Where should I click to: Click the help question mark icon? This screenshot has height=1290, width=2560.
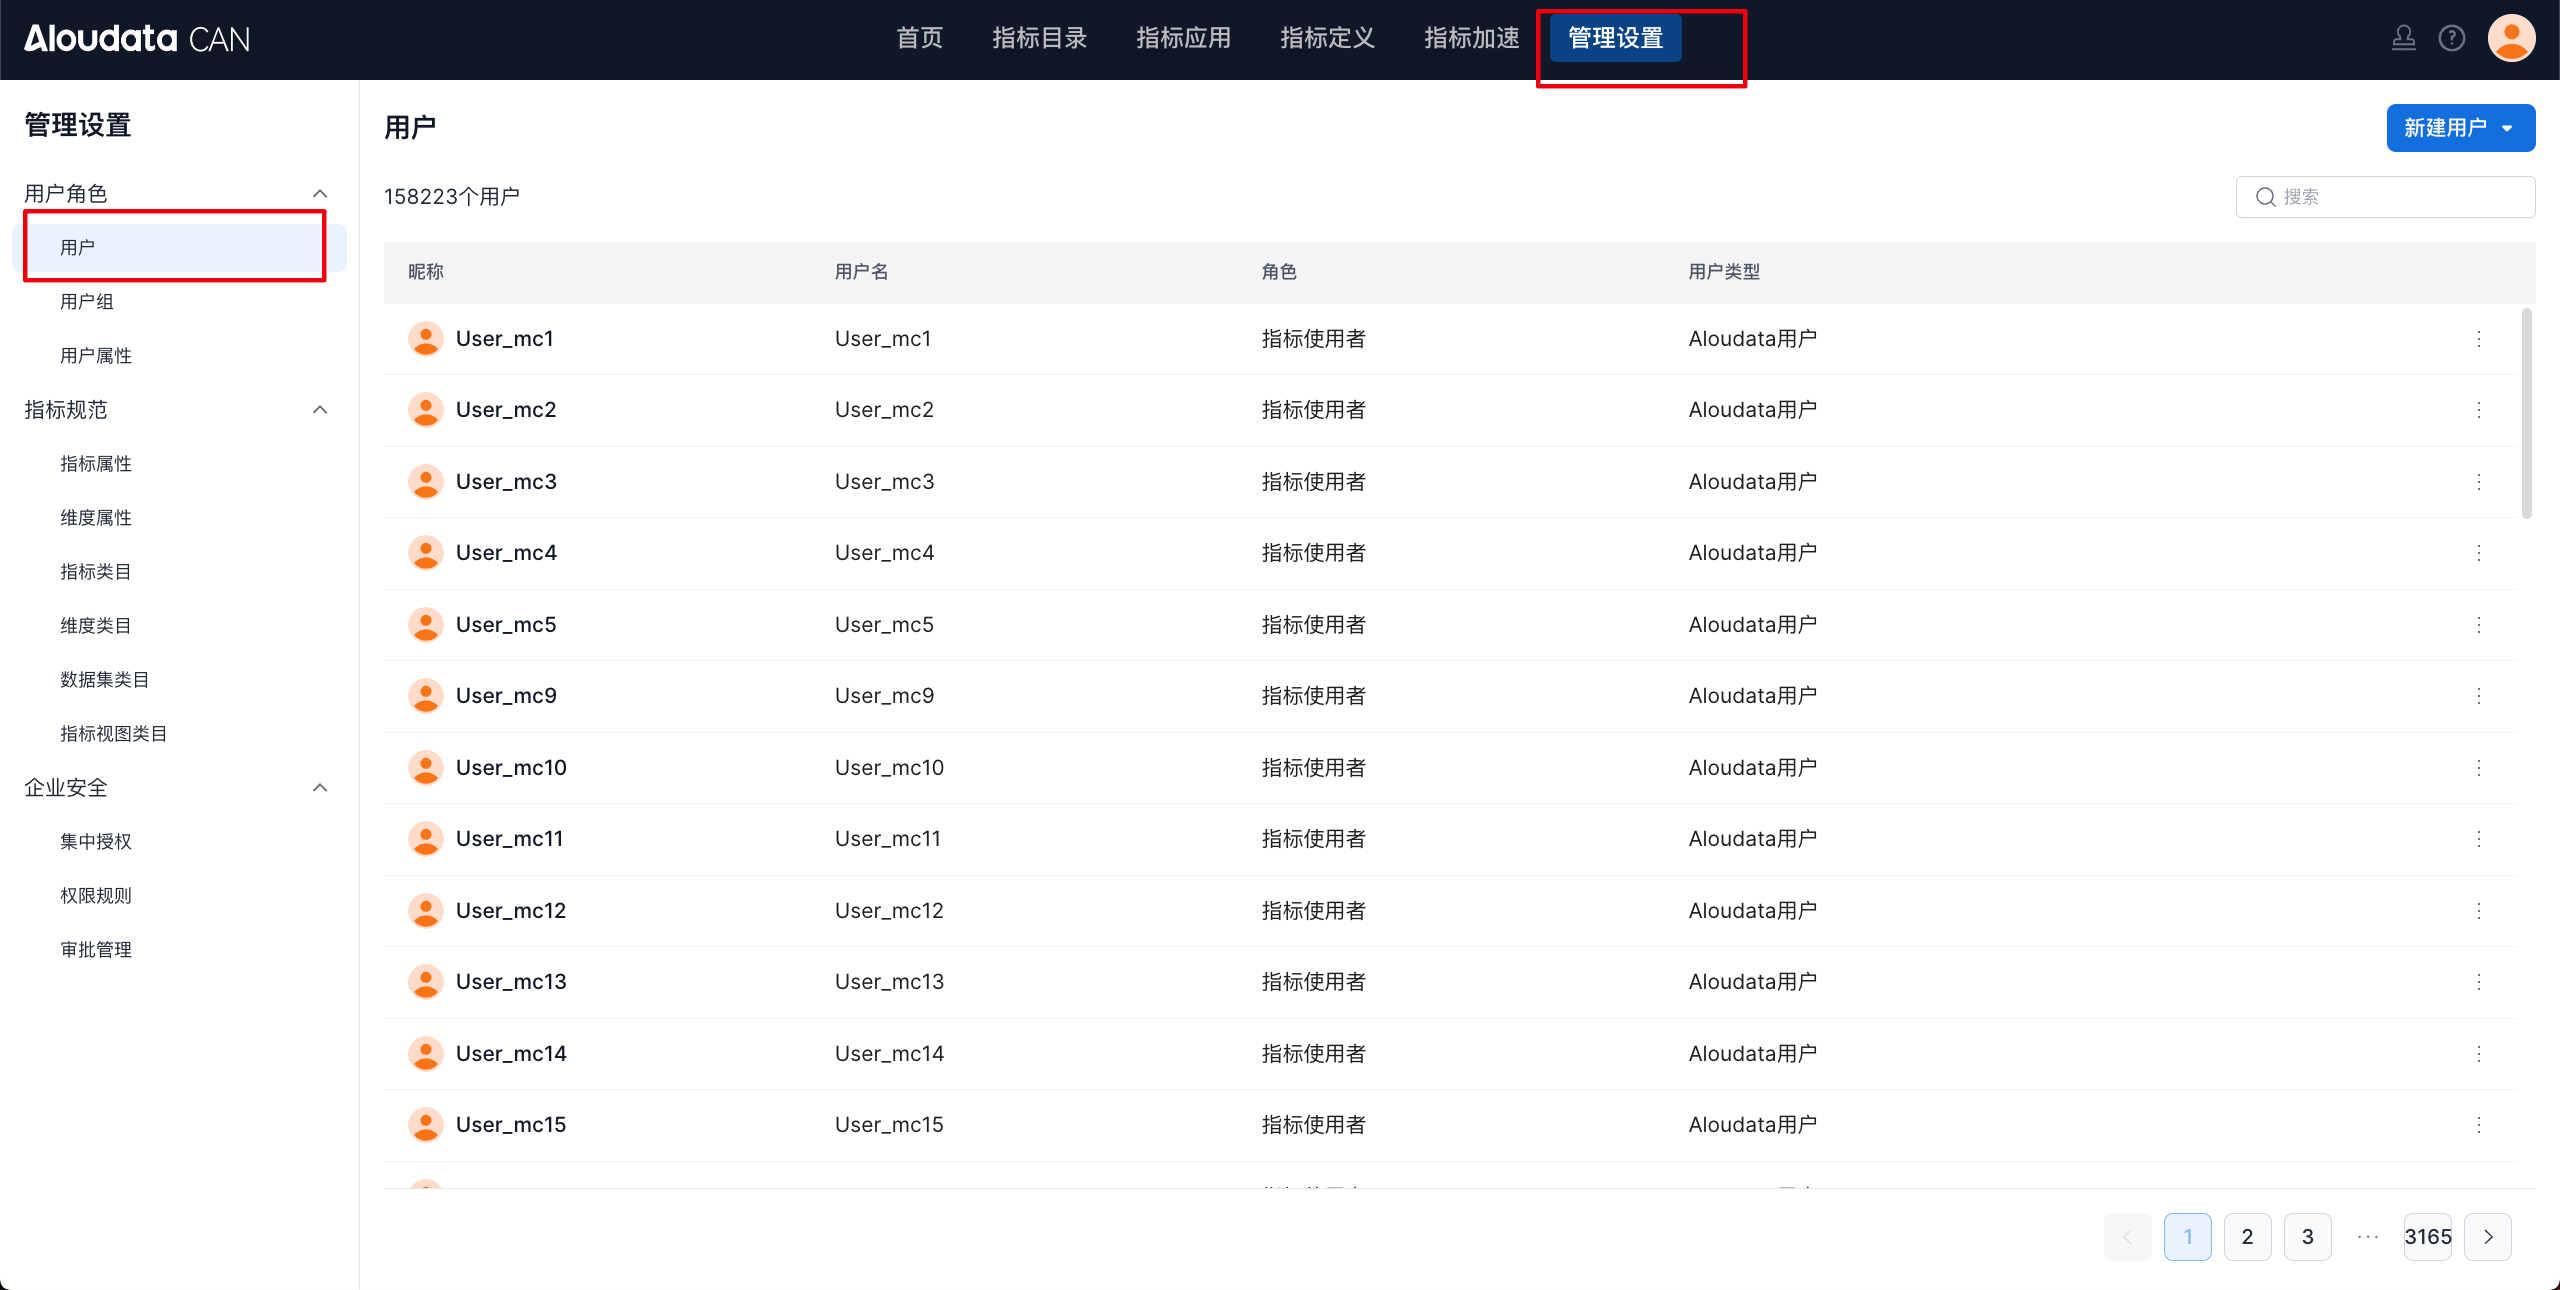(x=2451, y=38)
